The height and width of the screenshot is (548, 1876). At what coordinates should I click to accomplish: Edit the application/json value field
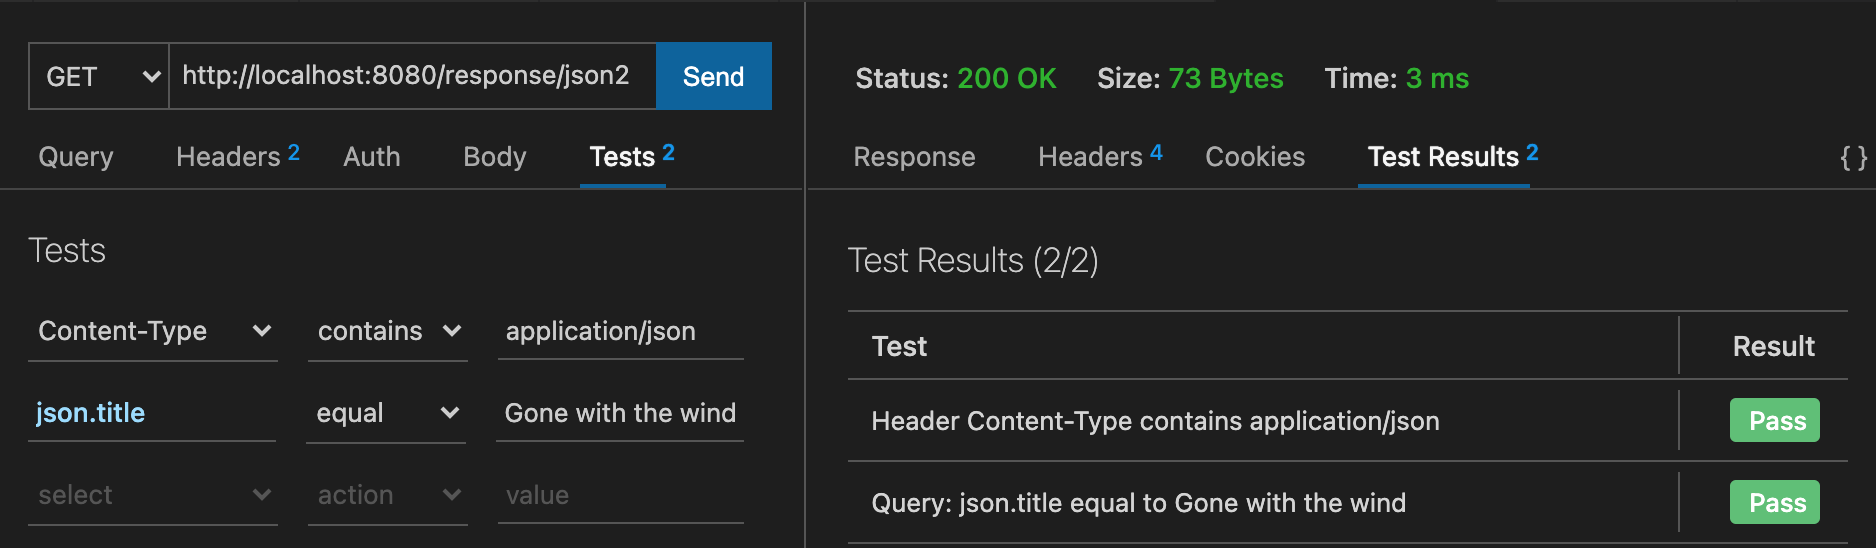point(620,331)
